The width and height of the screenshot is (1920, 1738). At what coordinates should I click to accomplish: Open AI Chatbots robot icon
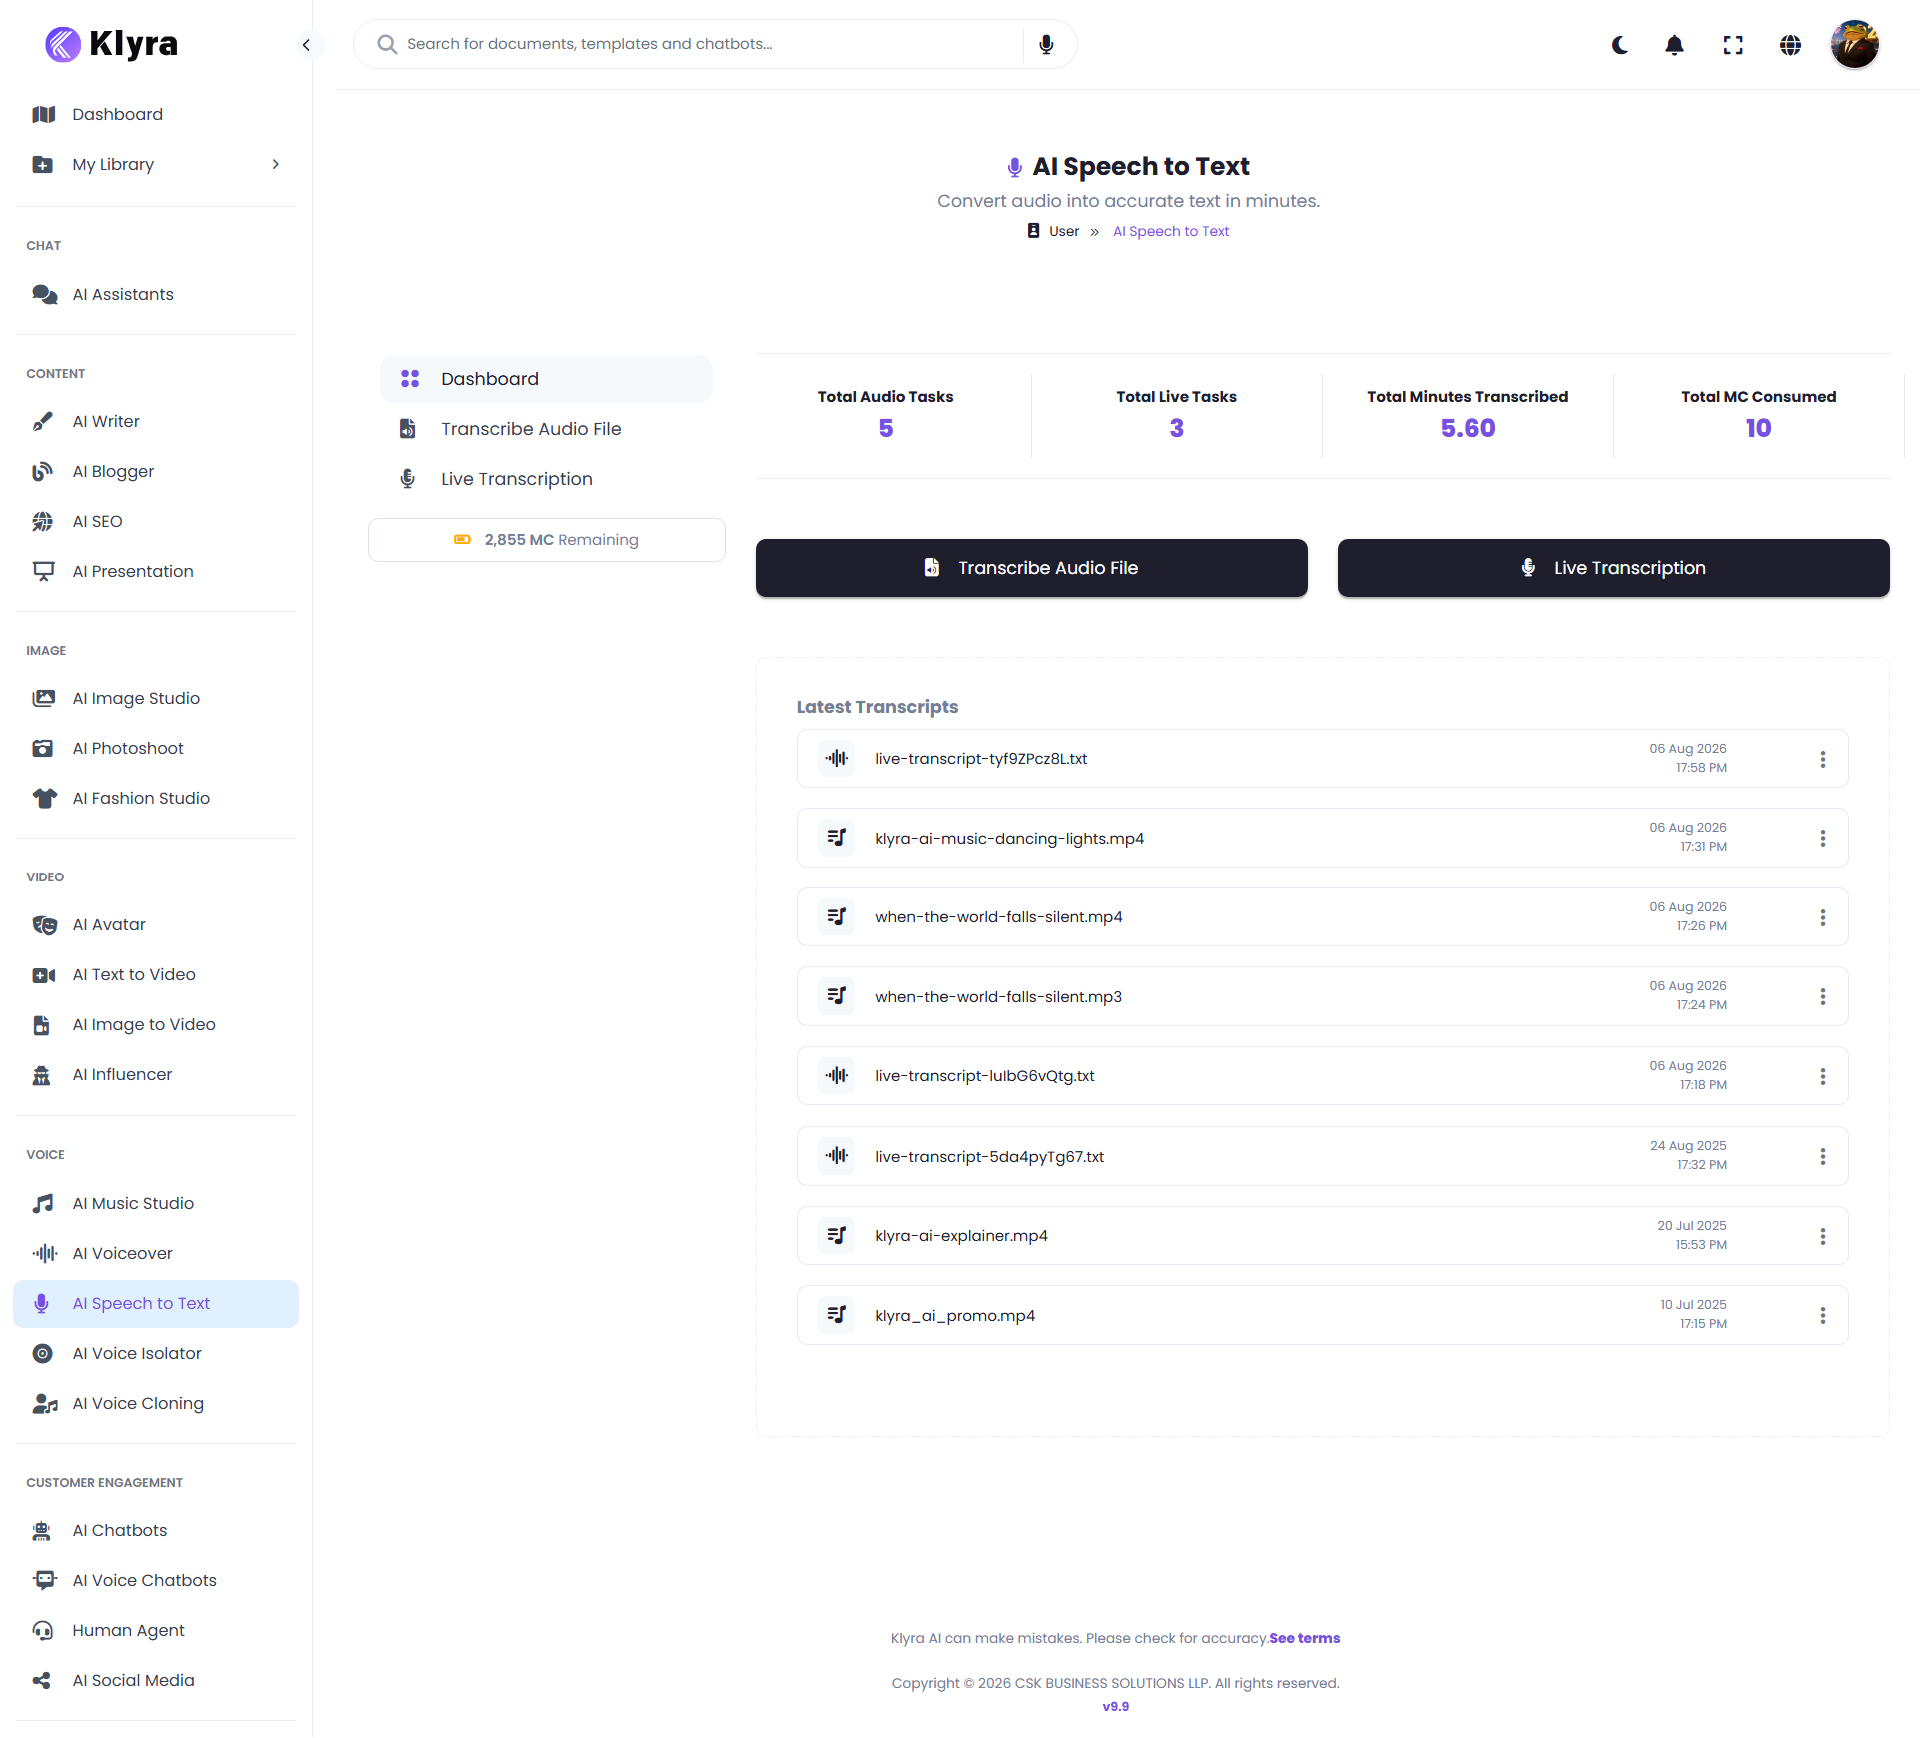[42, 1530]
